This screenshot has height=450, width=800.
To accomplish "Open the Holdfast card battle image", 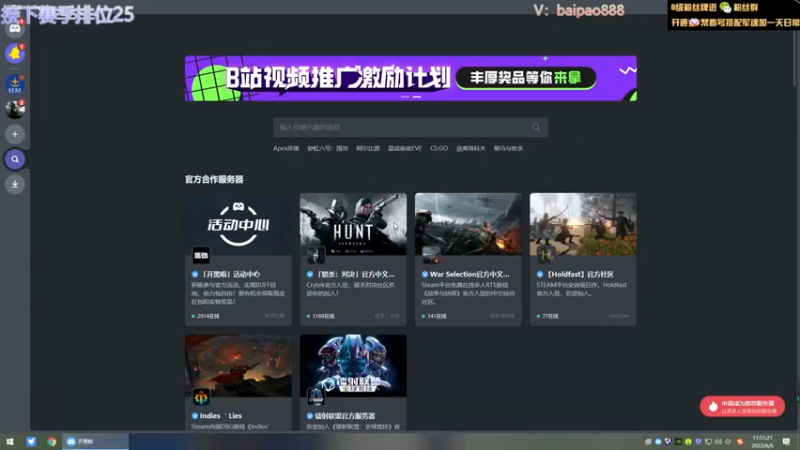I will coord(583,224).
